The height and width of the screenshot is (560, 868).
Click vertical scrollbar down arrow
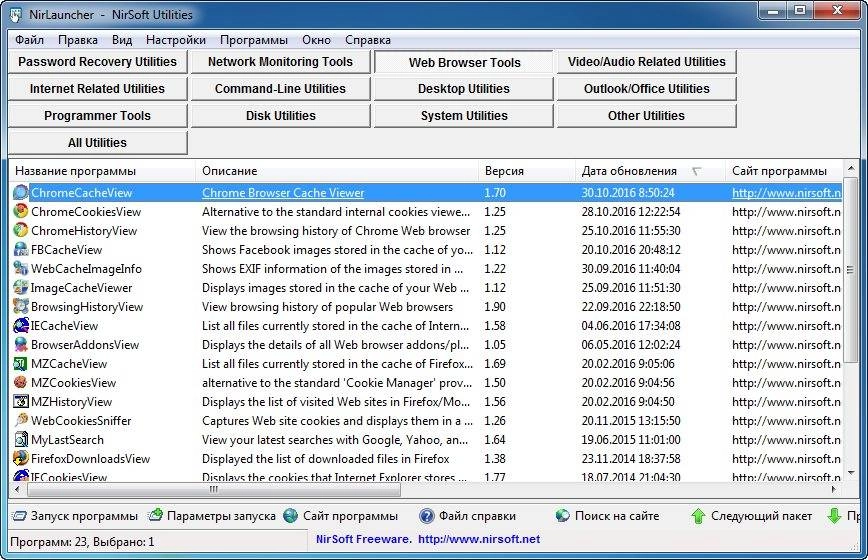tap(851, 473)
